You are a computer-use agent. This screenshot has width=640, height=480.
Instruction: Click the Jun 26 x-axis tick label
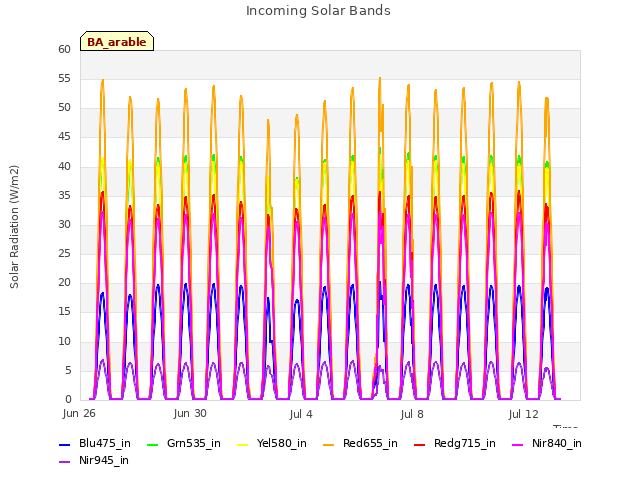tap(79, 413)
